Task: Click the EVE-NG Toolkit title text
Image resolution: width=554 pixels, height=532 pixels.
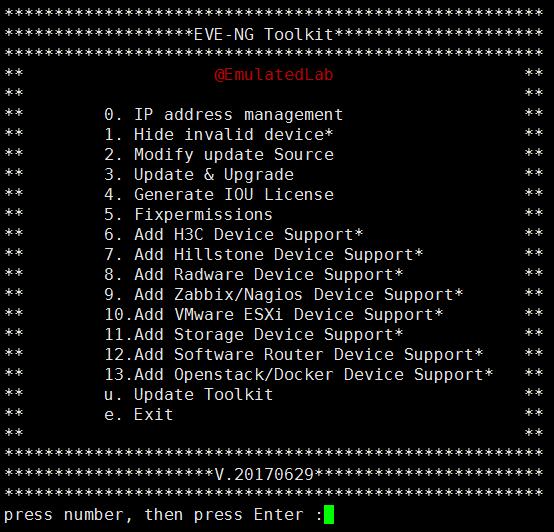Action: coord(264,35)
